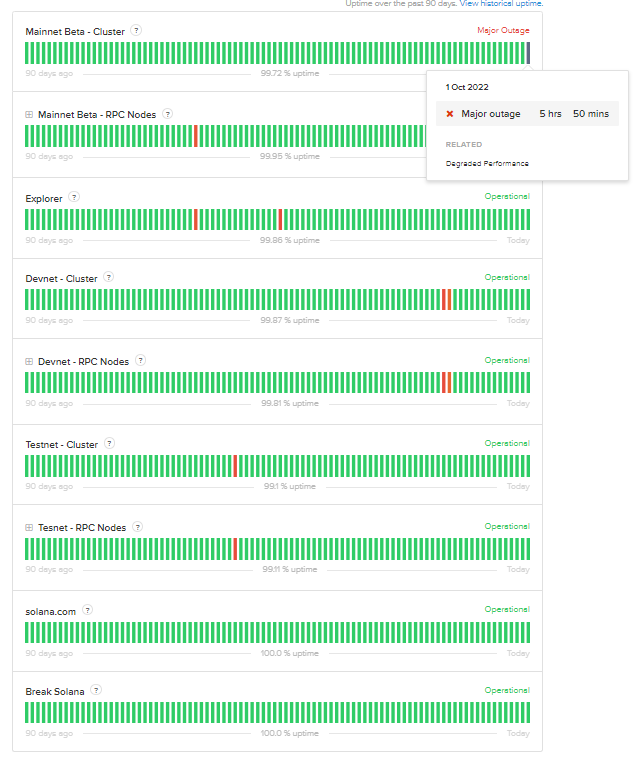The image size is (641, 777).
Task: Click help icon beside Mainnet Beta - Cluster
Action: 136,31
